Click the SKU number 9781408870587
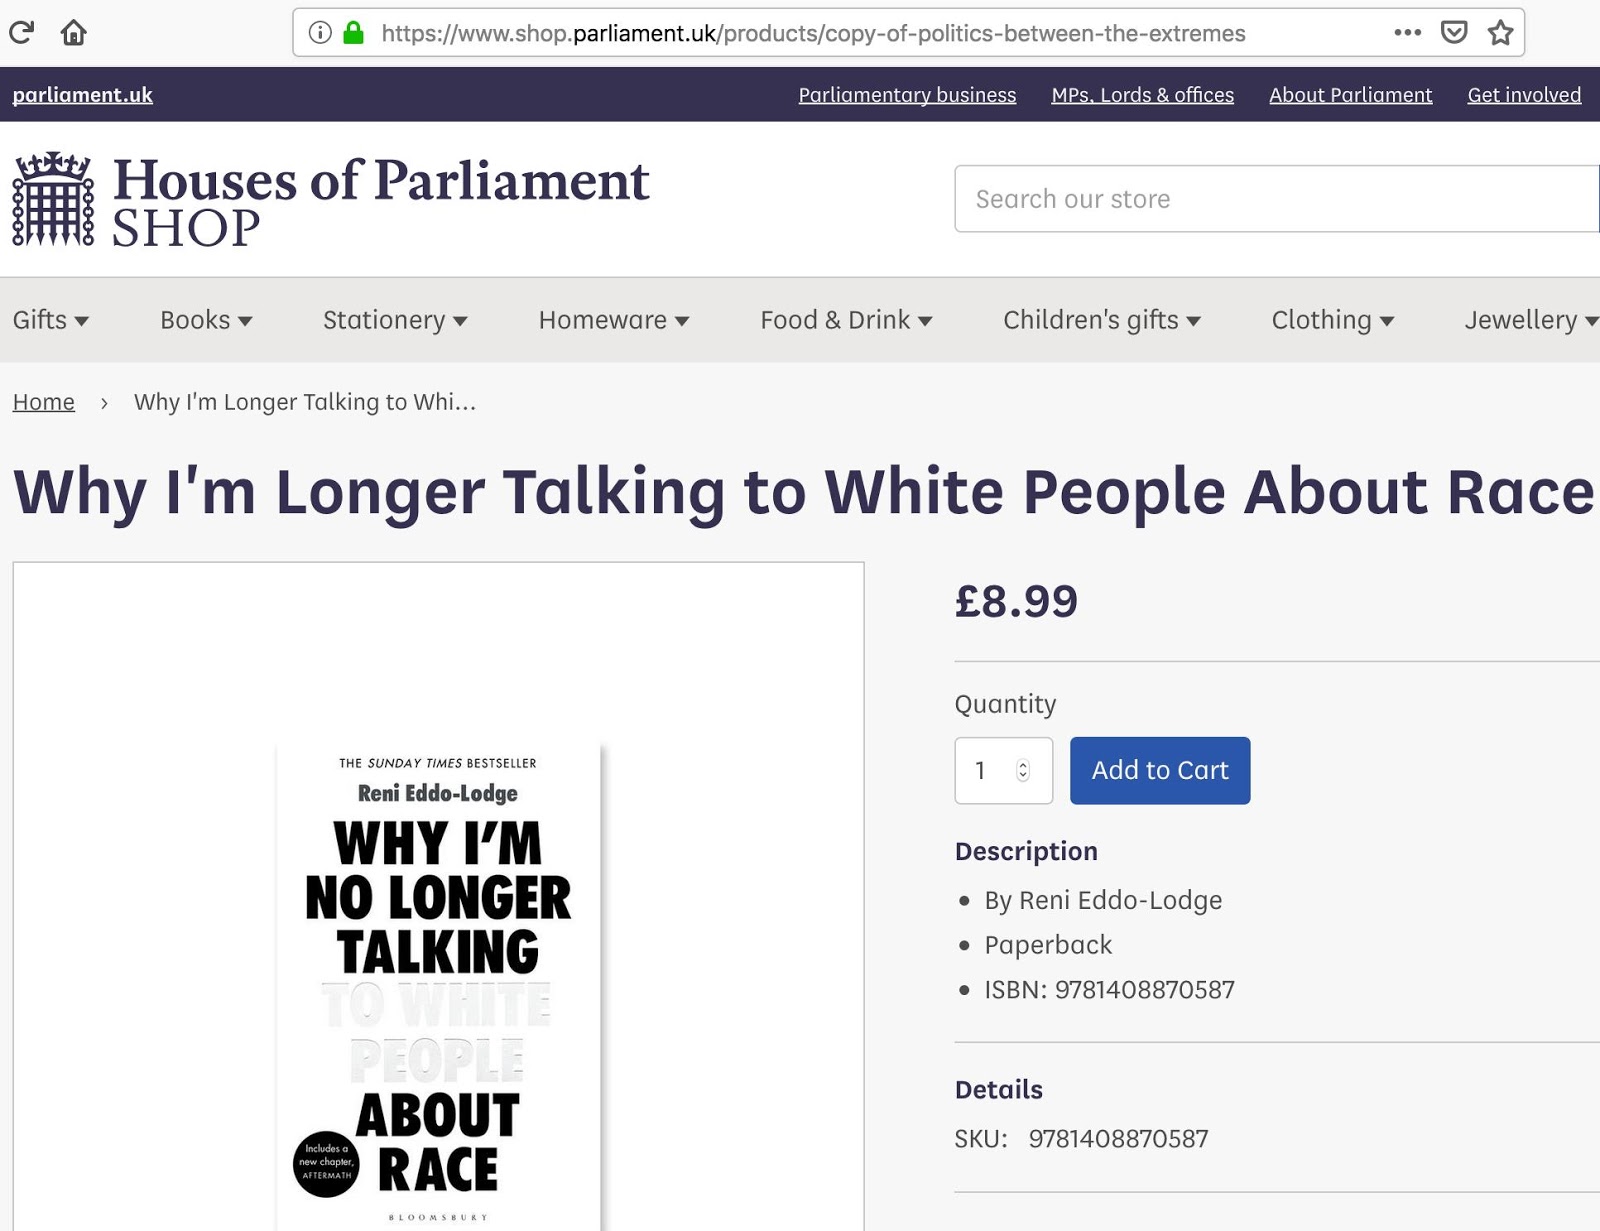1600x1231 pixels. (1118, 1139)
